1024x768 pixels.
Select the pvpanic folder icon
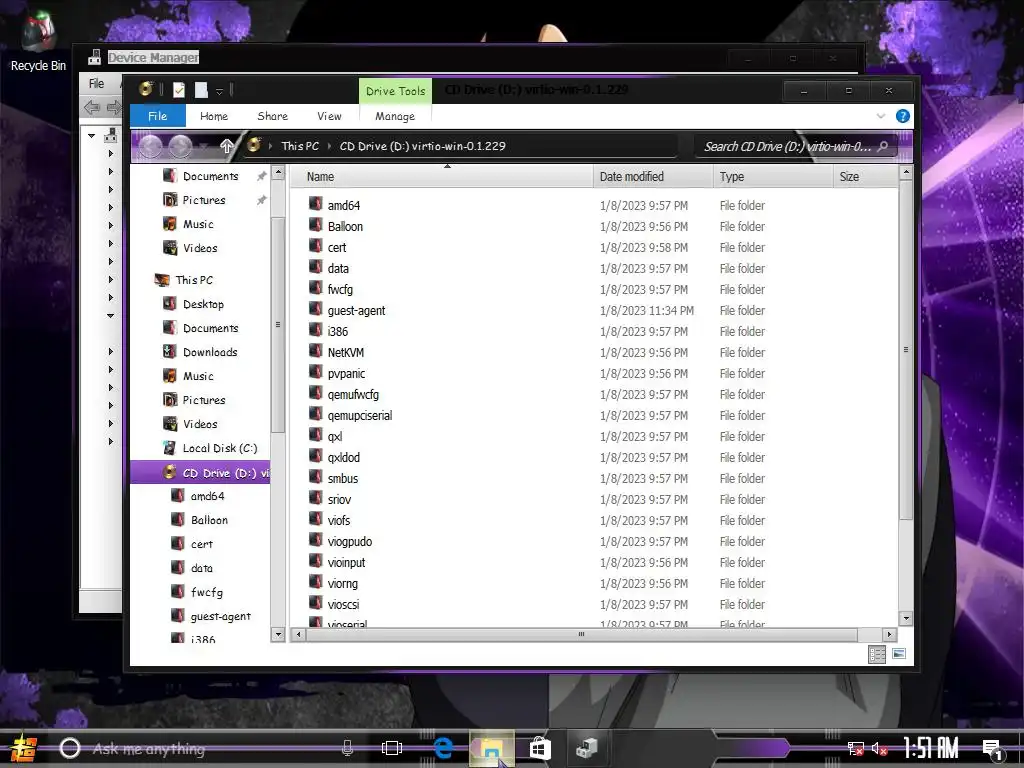pyautogui.click(x=315, y=372)
